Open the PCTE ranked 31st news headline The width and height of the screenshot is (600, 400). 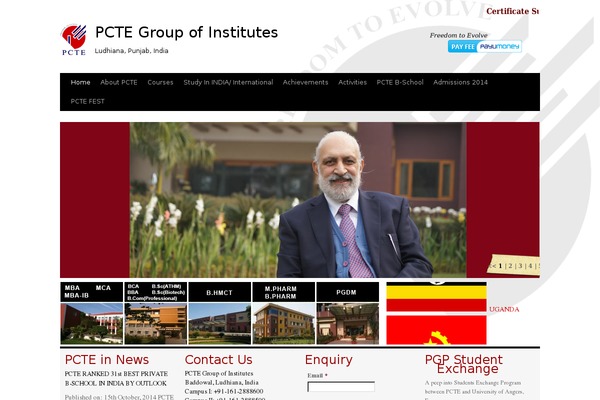116,378
